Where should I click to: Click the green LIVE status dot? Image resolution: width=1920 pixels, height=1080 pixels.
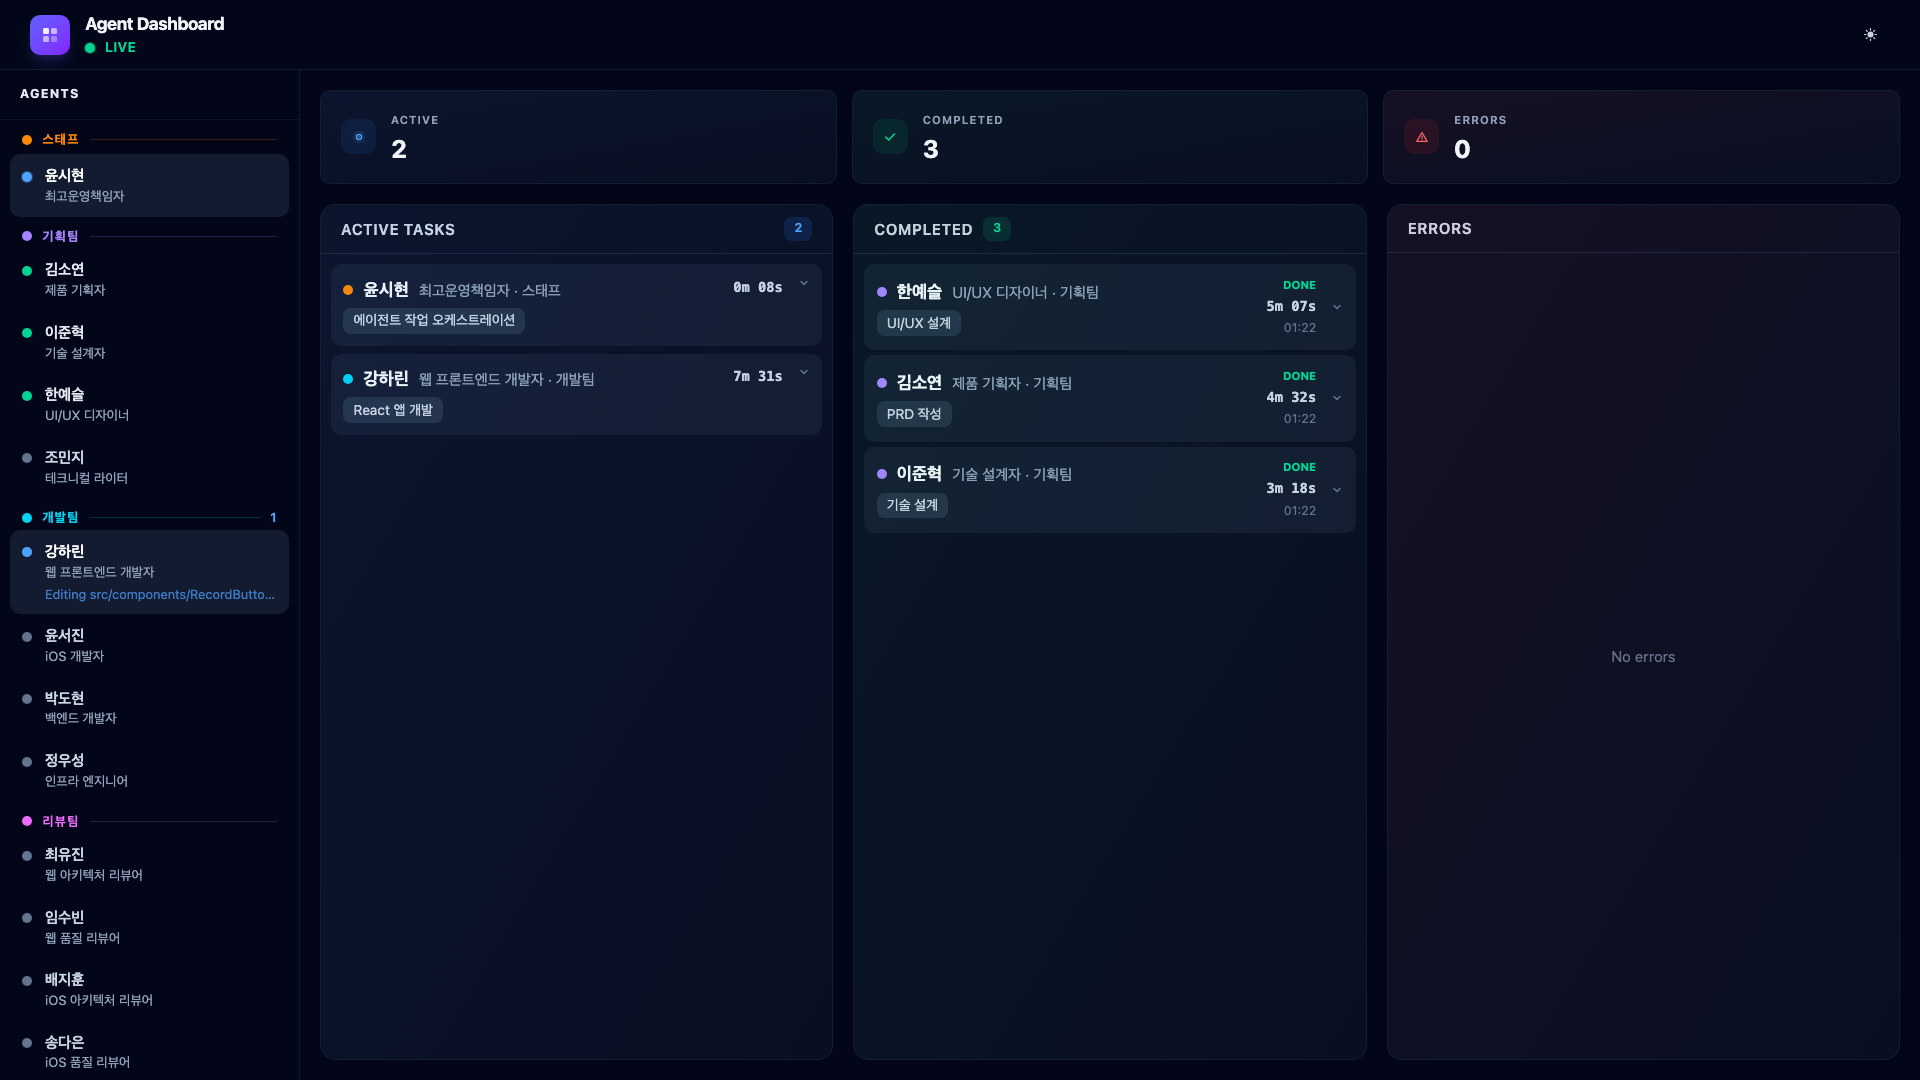pyautogui.click(x=91, y=47)
